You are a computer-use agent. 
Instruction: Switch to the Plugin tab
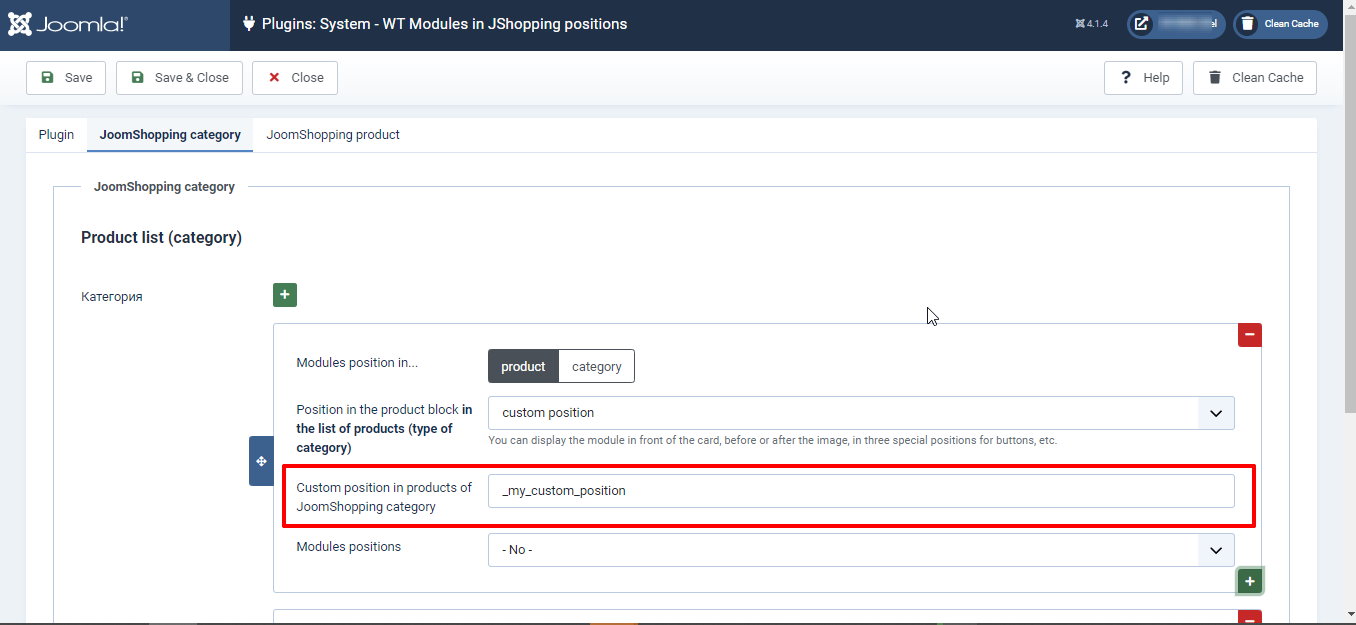tap(56, 135)
